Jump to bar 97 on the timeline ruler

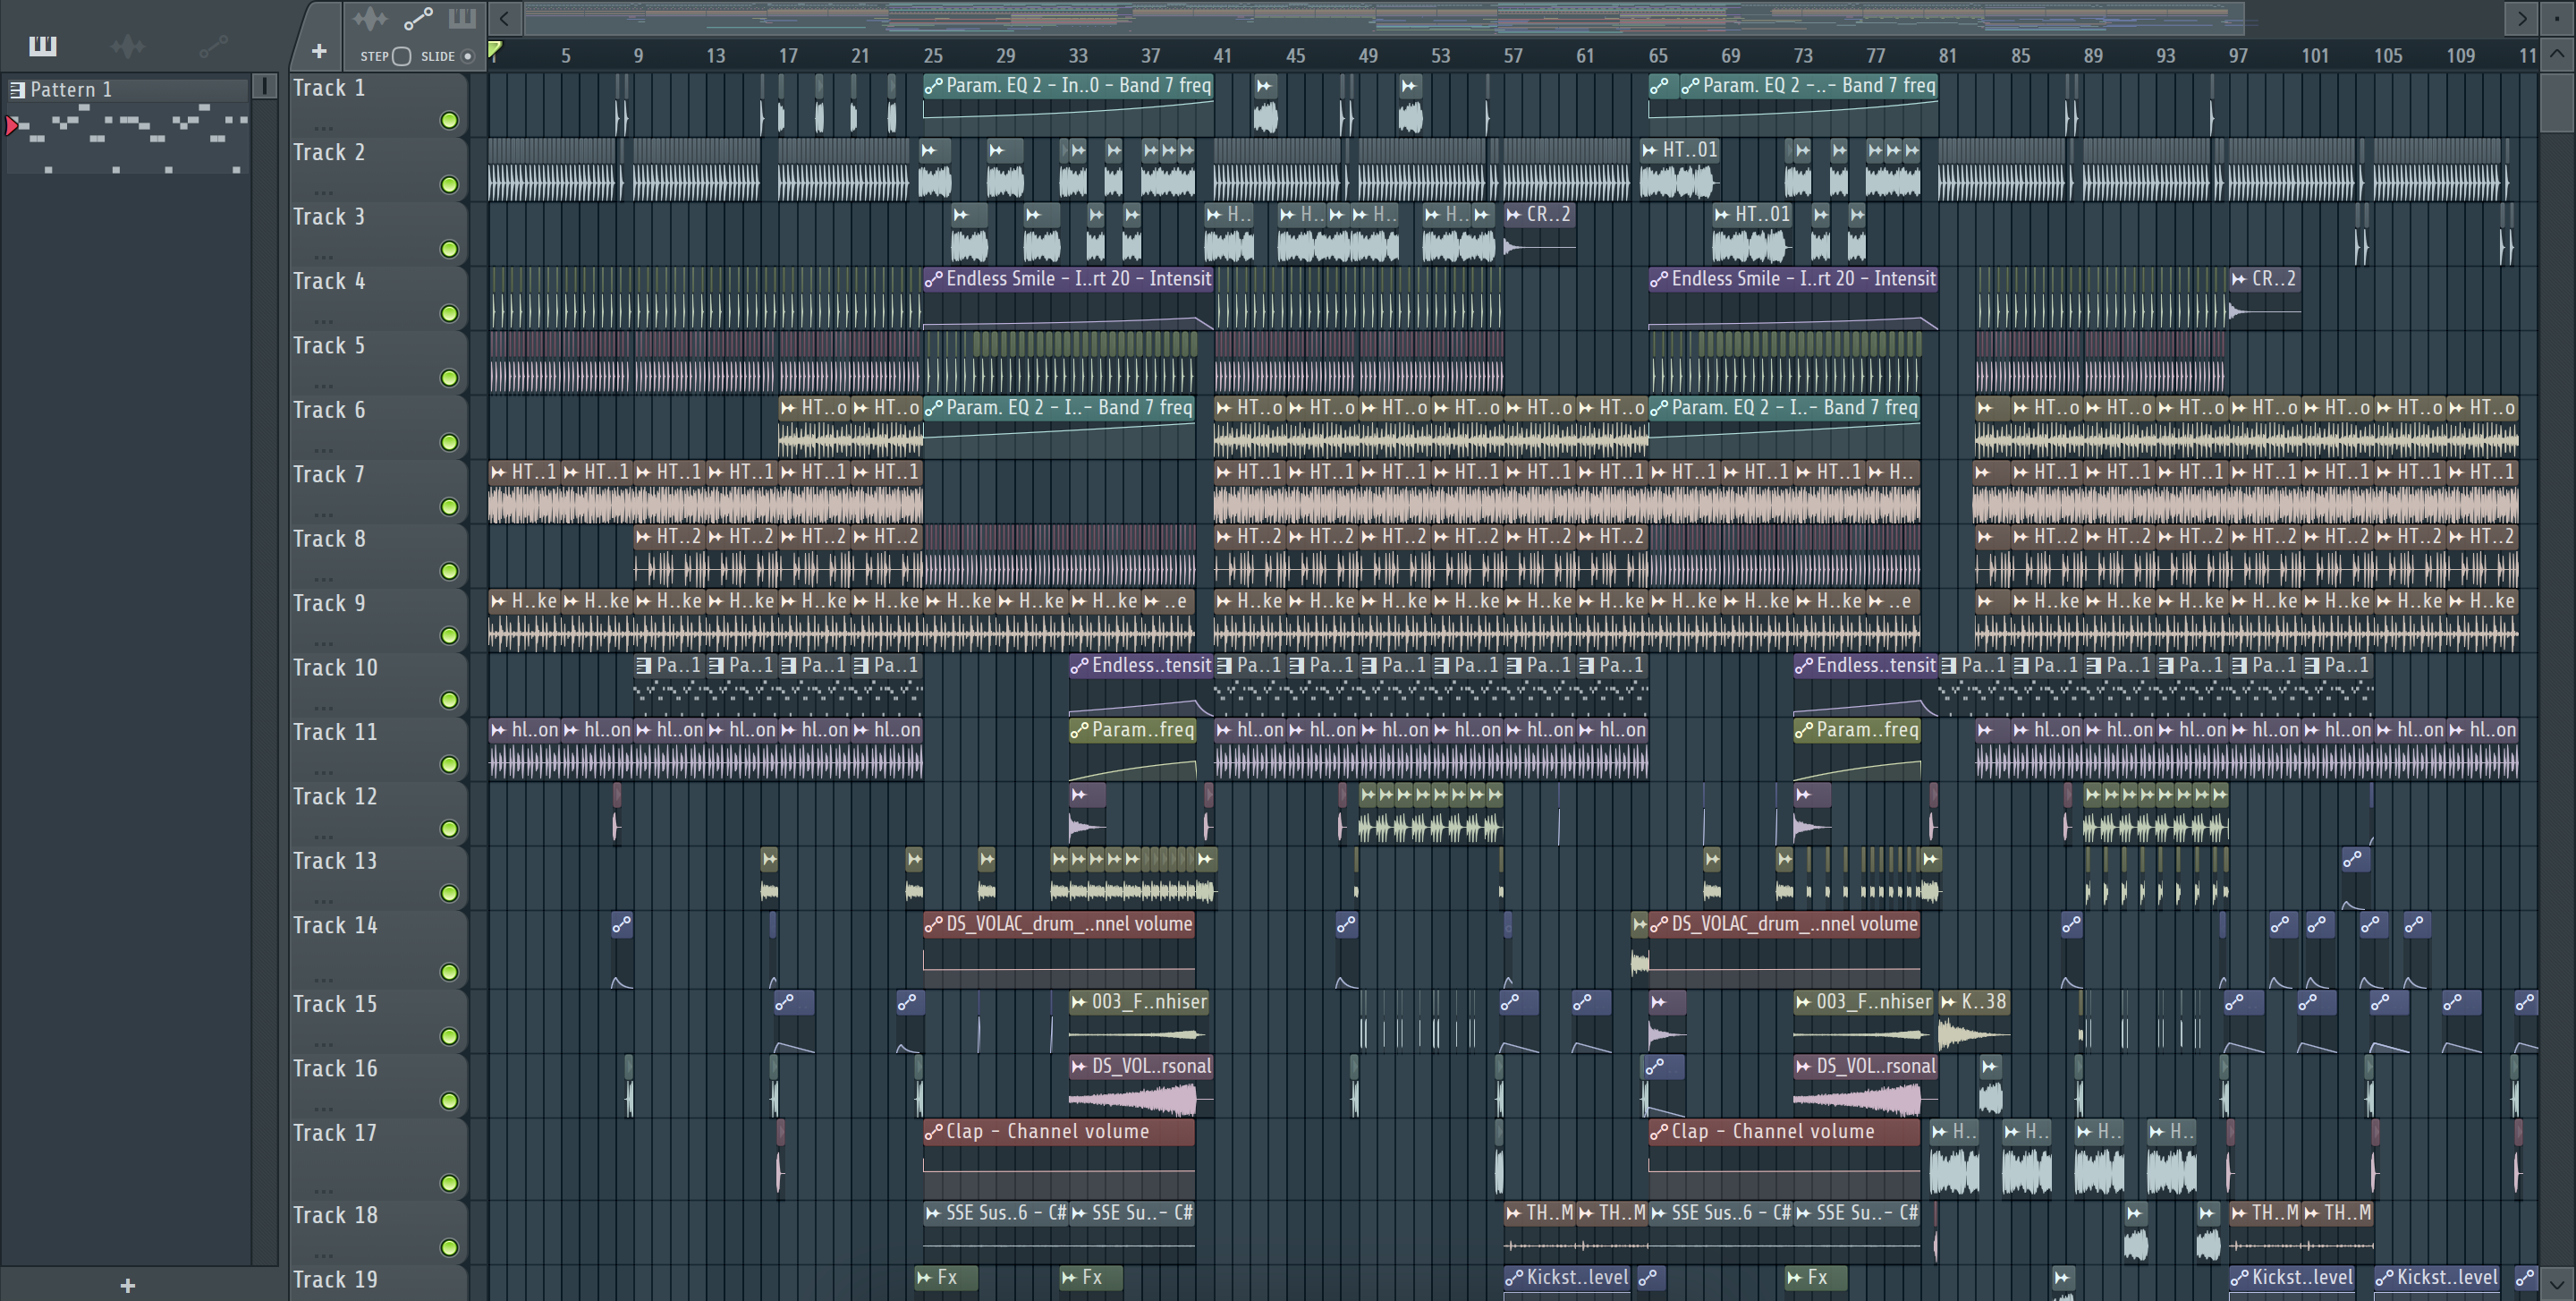click(x=2238, y=56)
